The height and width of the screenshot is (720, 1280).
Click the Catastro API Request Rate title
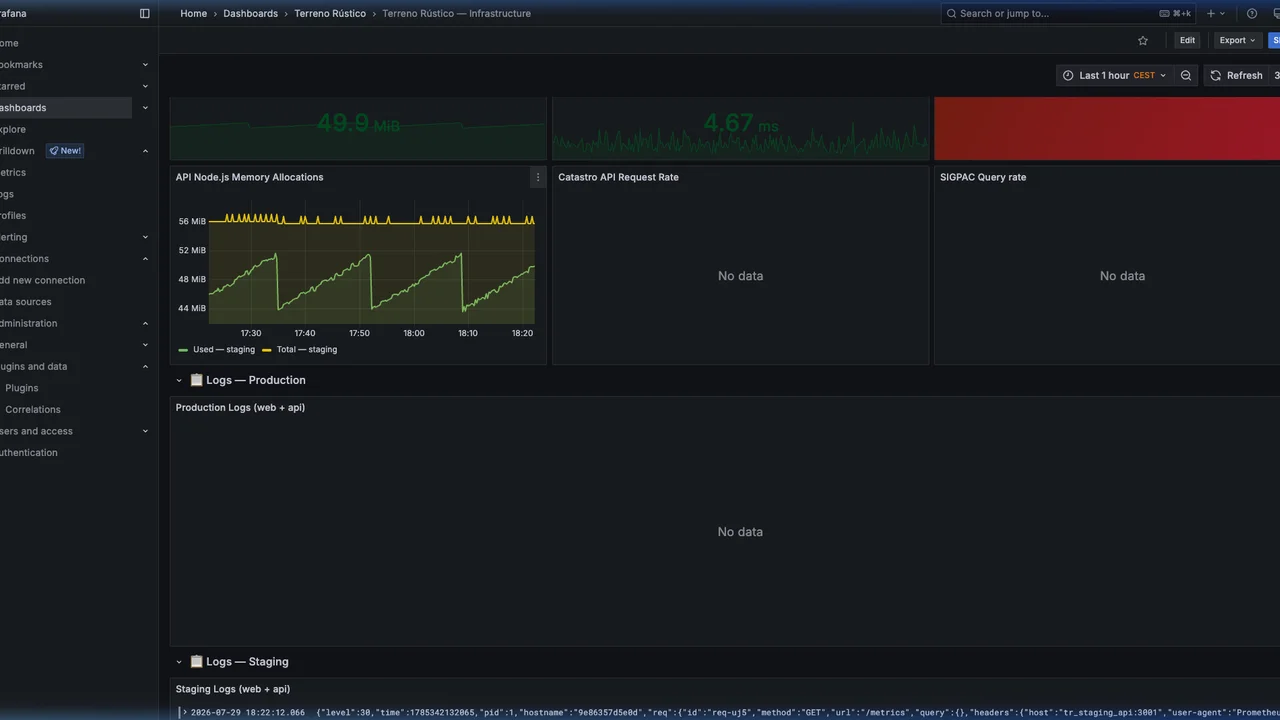(618, 178)
